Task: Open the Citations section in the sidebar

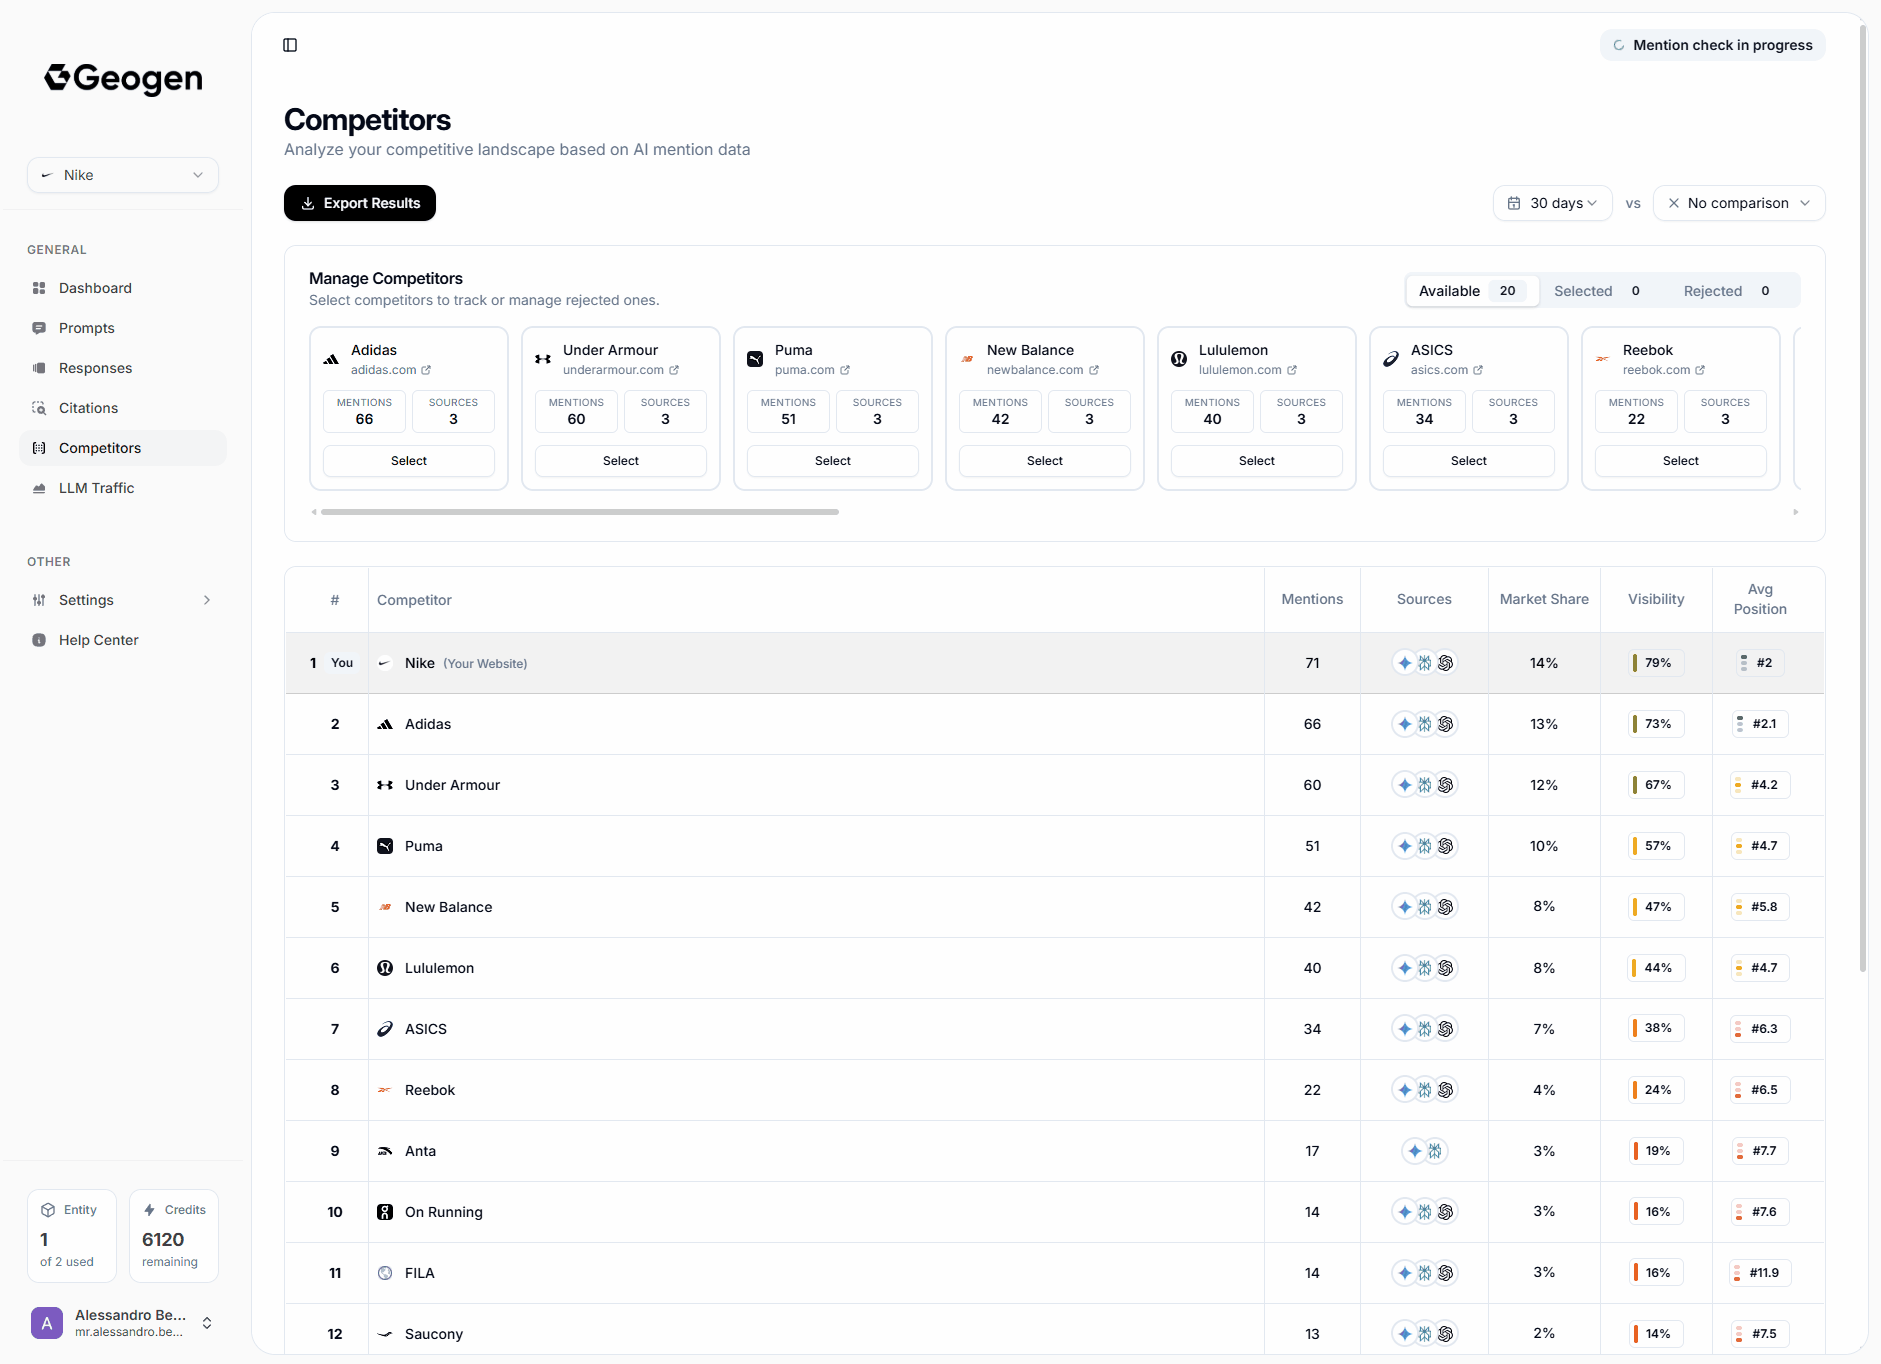Action: coord(90,408)
